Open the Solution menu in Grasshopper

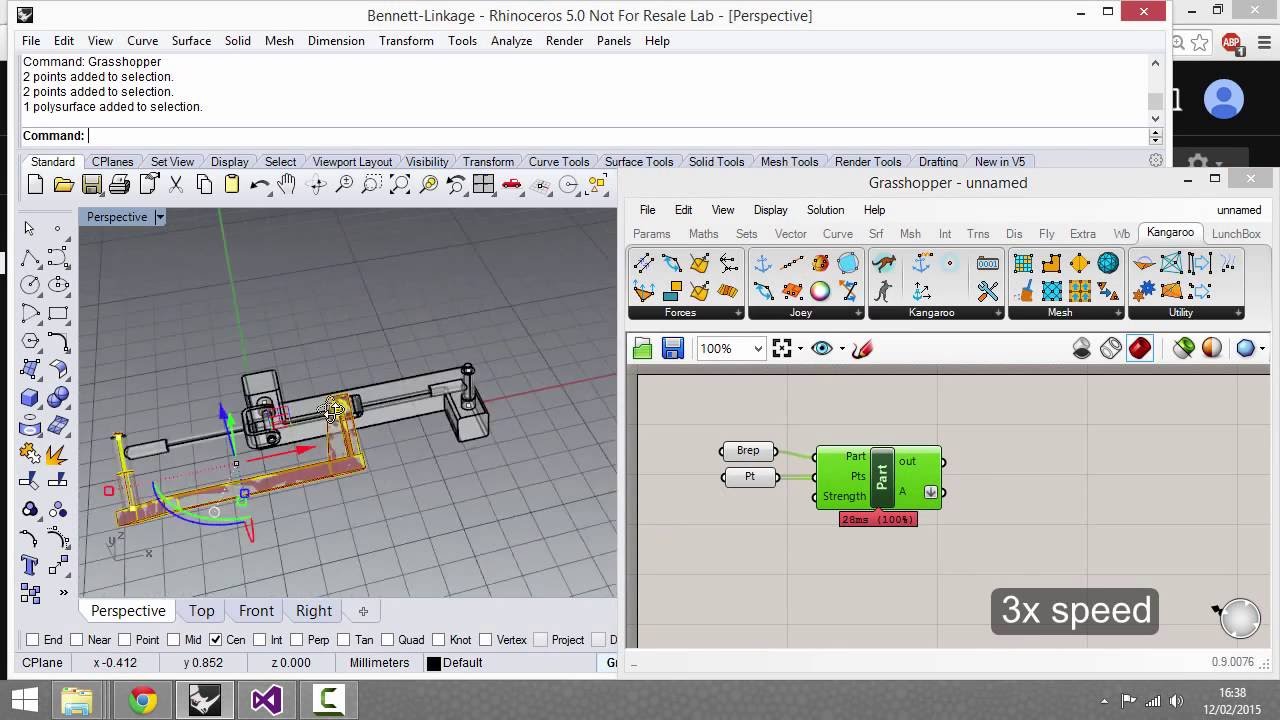(x=825, y=210)
